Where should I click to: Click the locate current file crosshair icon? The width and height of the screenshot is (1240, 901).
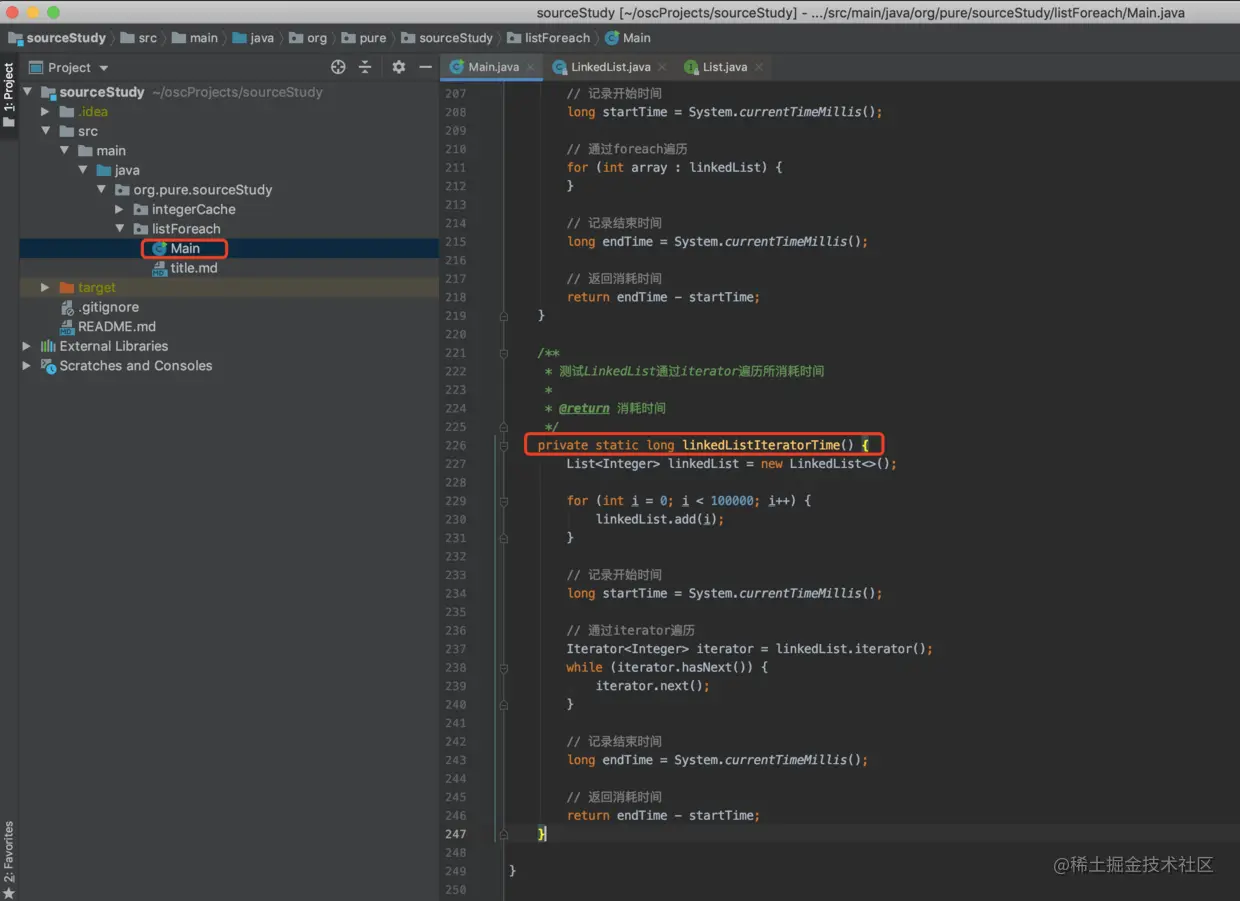(x=338, y=67)
